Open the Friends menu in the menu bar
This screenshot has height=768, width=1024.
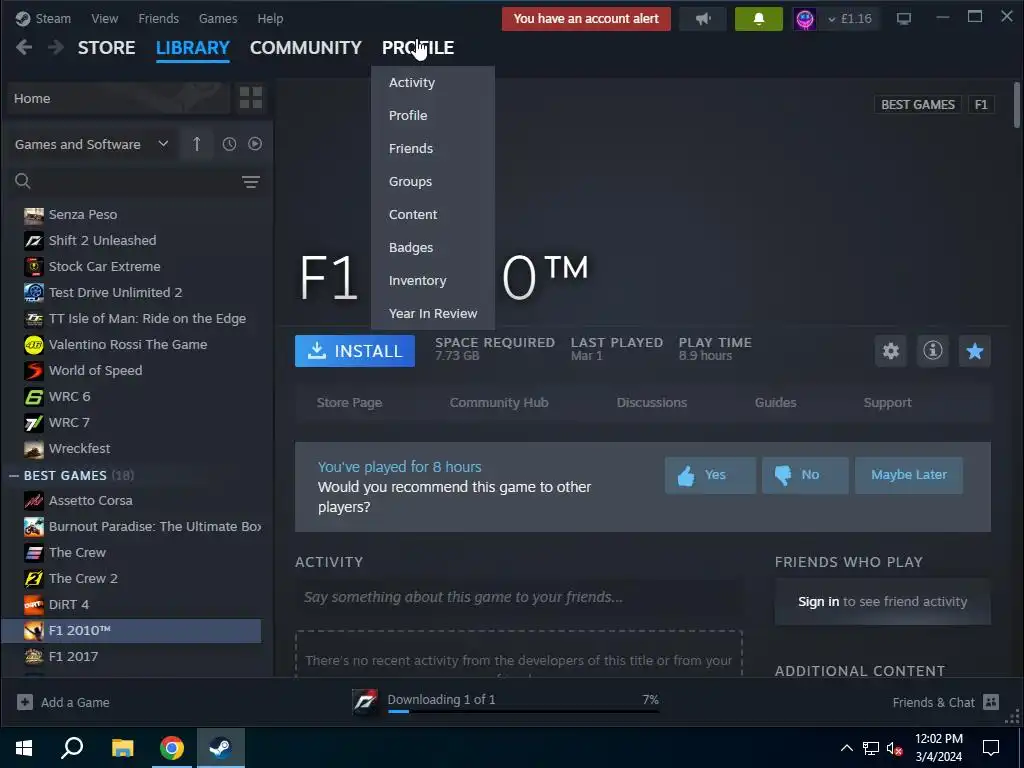158,18
